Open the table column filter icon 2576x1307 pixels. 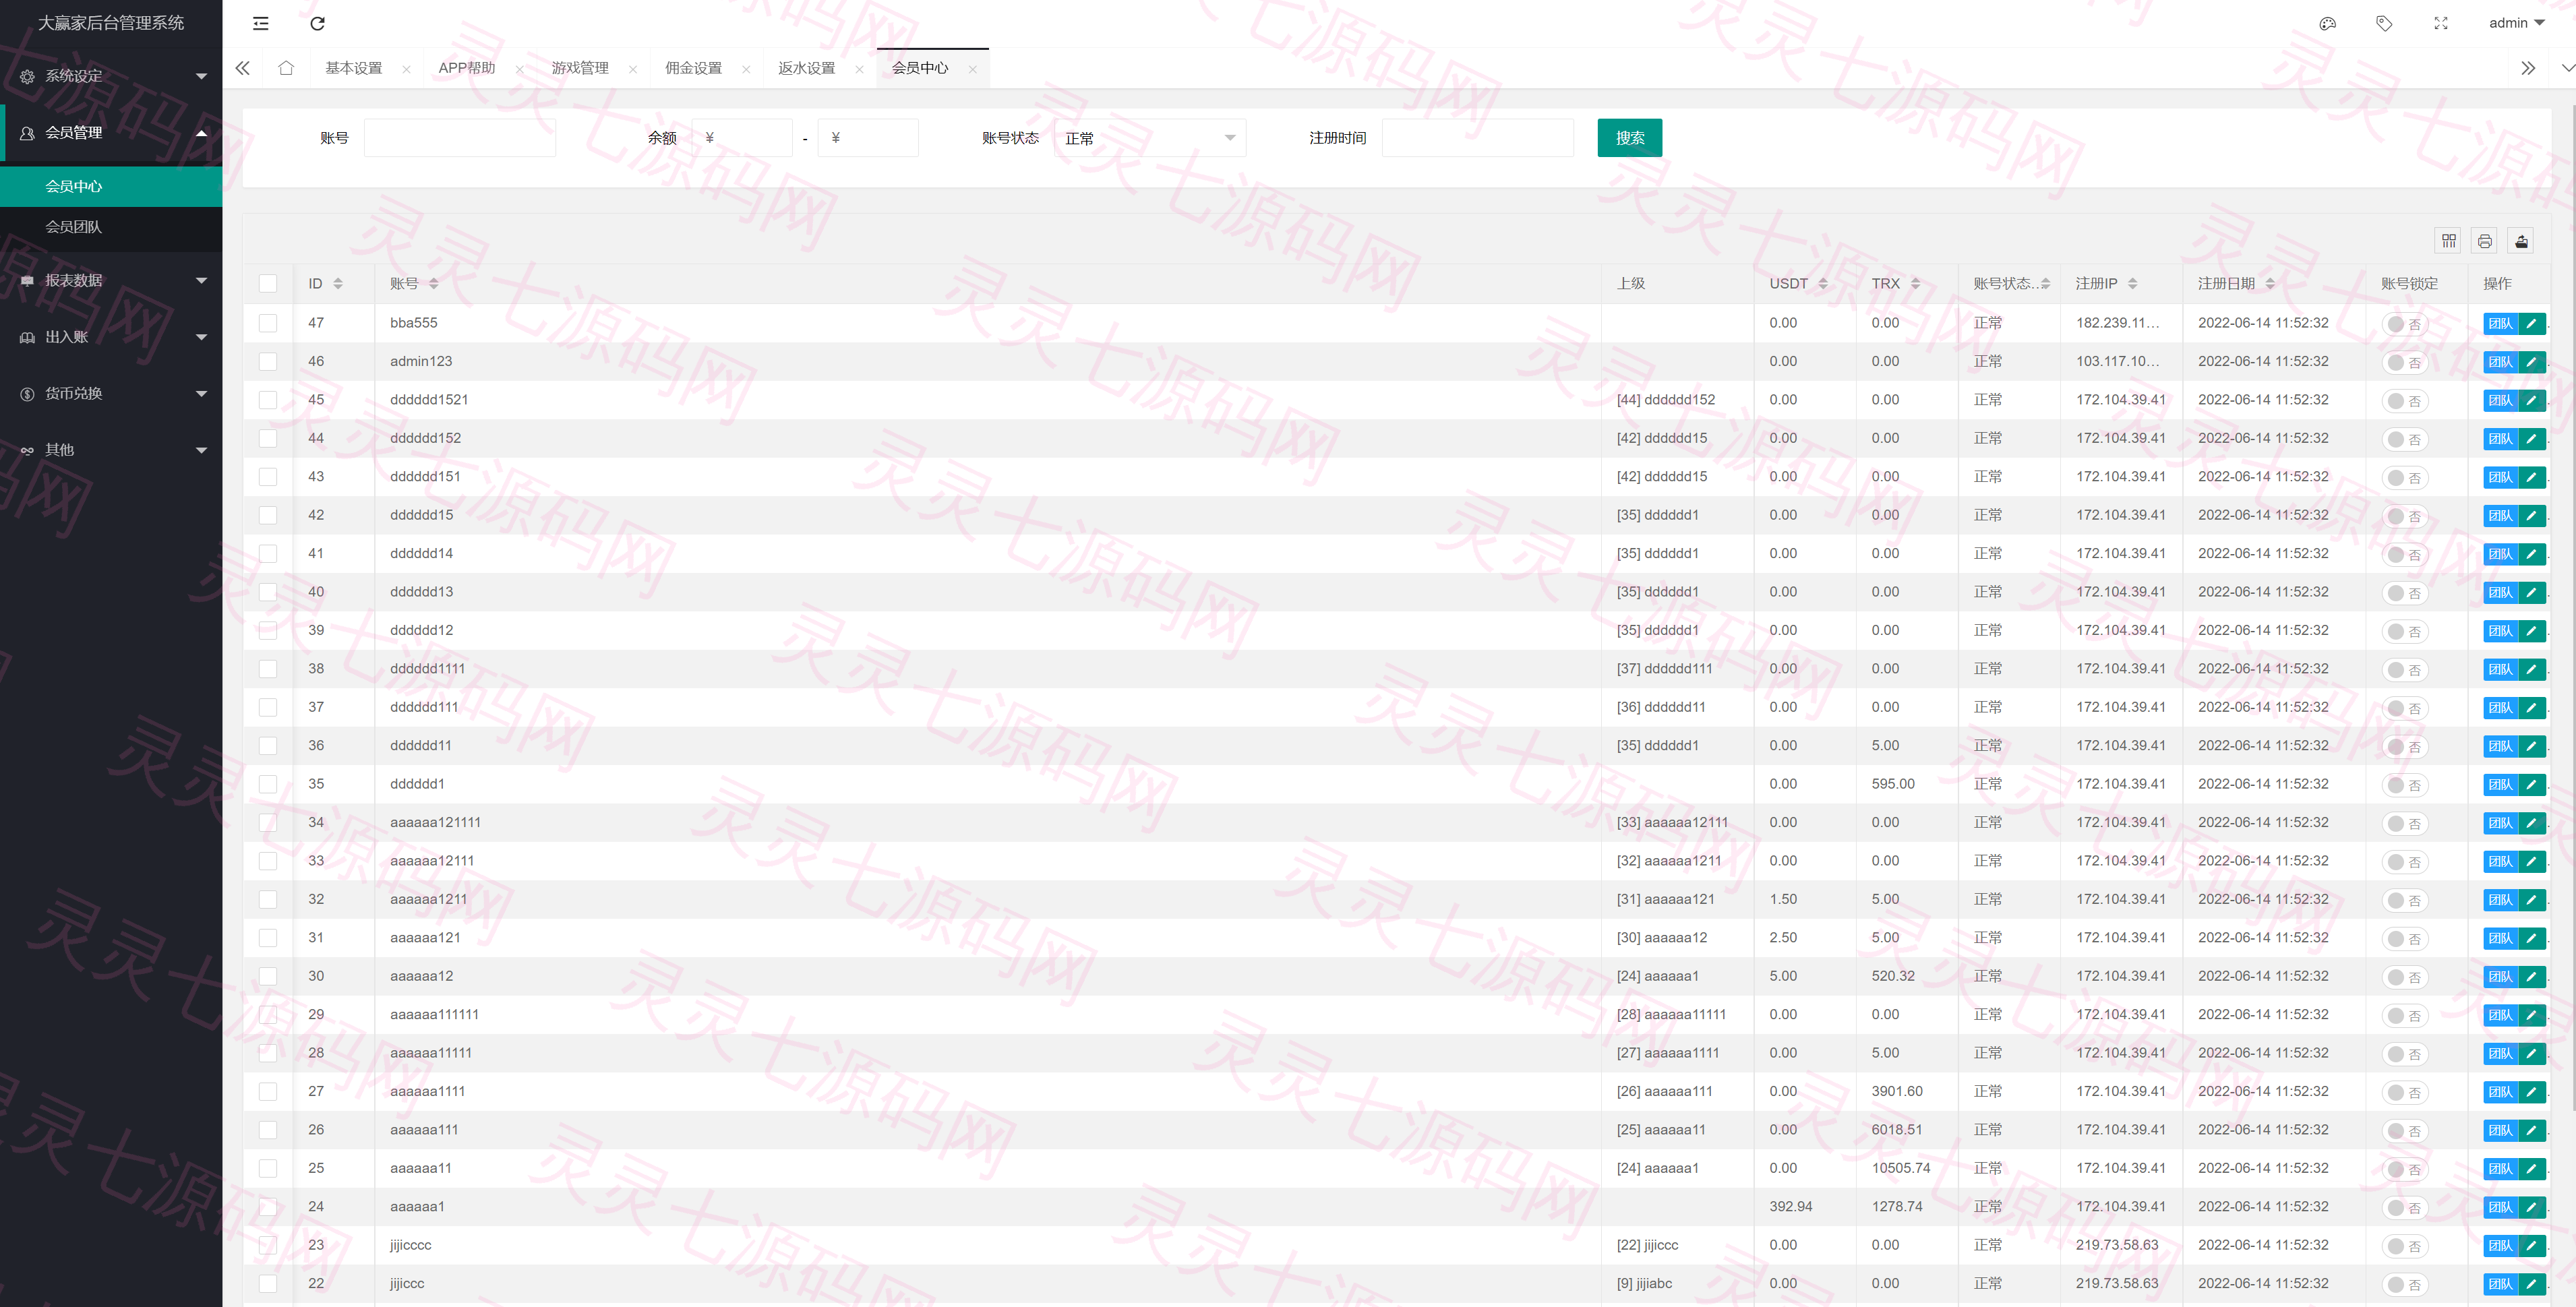coord(2448,241)
